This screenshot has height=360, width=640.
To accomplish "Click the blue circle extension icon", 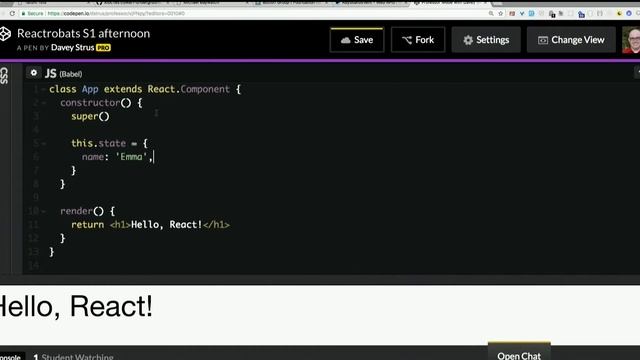I will [629, 13].
